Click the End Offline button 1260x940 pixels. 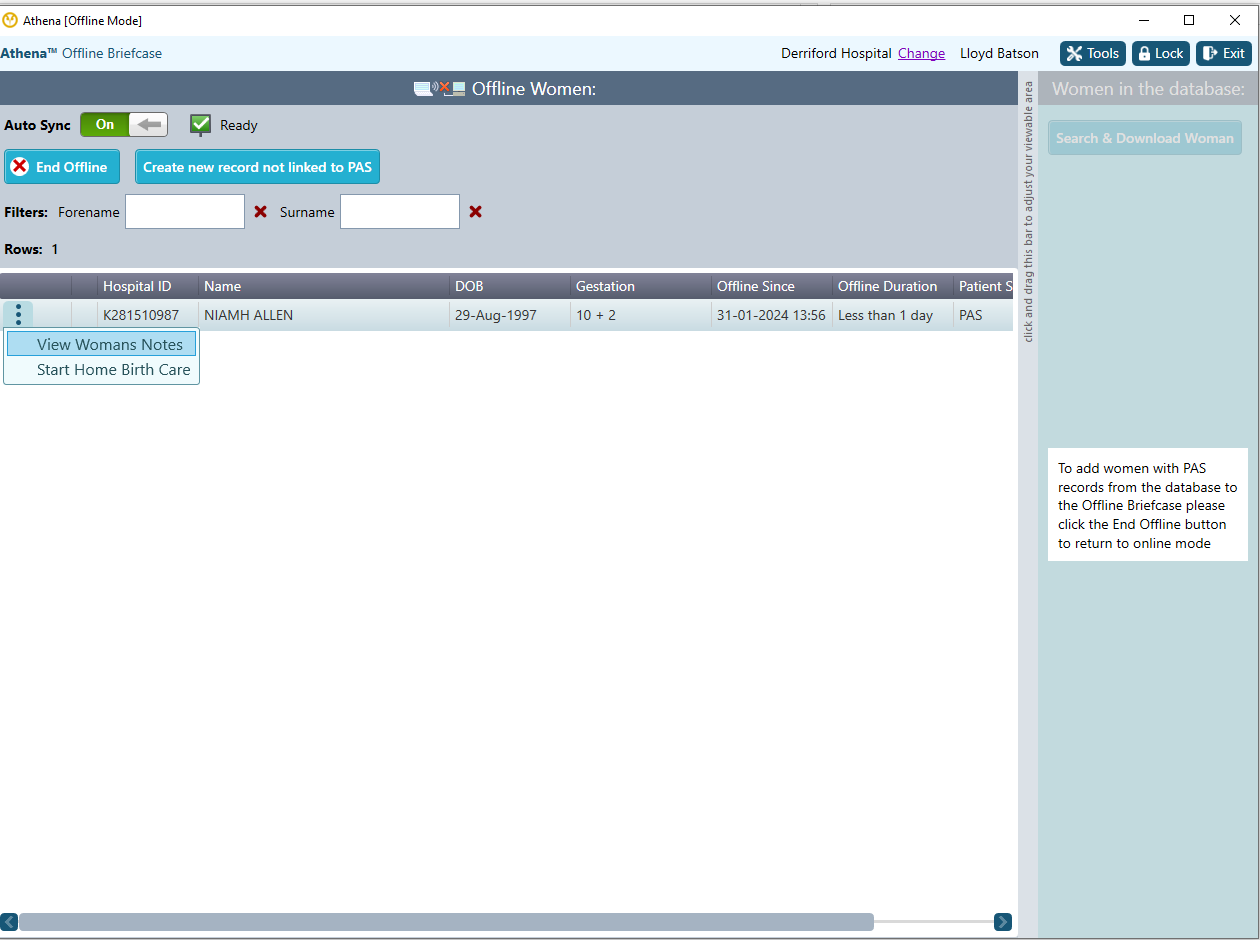(62, 167)
